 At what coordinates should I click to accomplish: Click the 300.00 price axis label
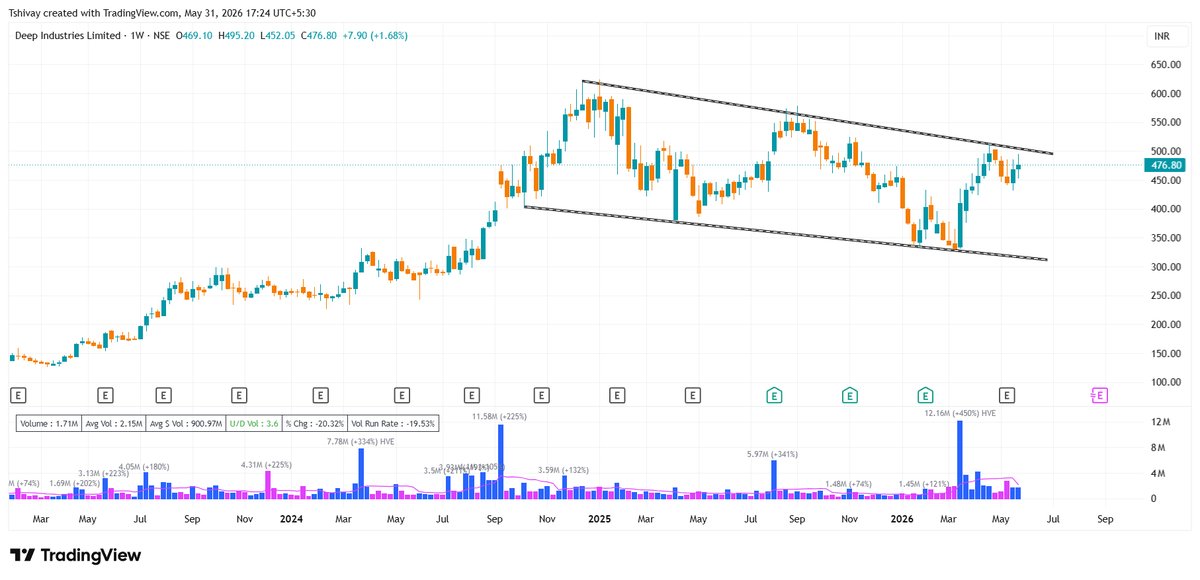[x=1166, y=268]
